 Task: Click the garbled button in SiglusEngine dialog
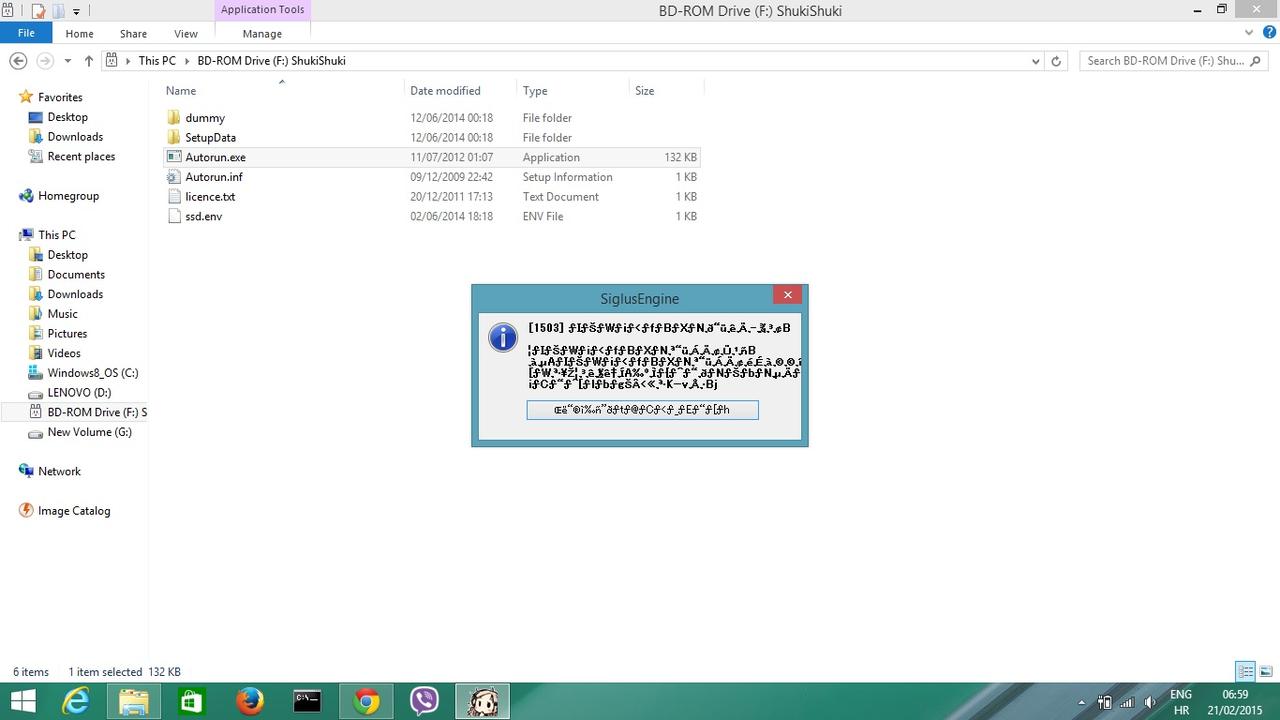[x=642, y=410]
